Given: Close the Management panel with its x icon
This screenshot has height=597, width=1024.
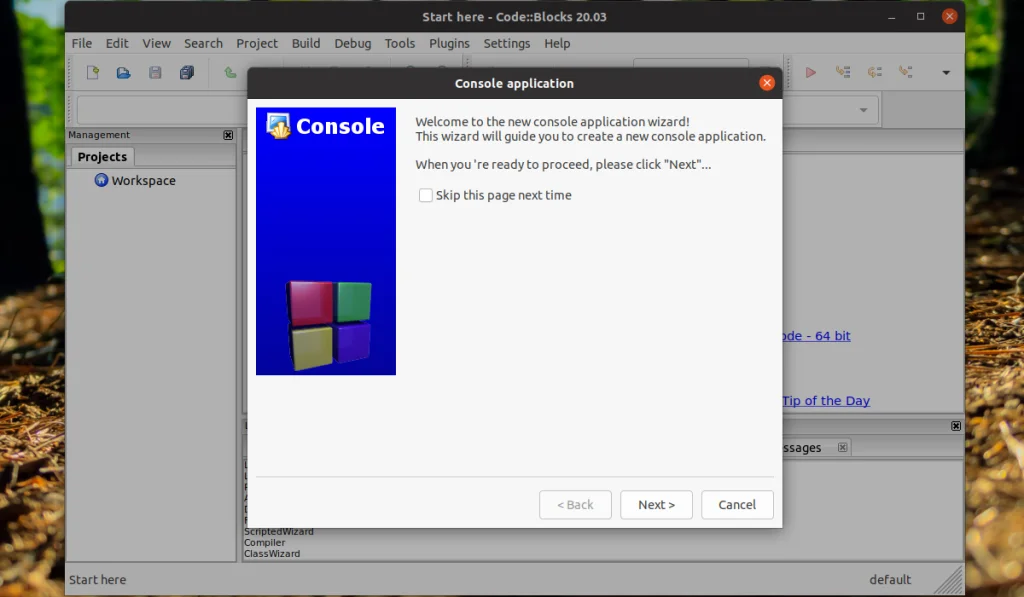Looking at the screenshot, I should [x=228, y=135].
